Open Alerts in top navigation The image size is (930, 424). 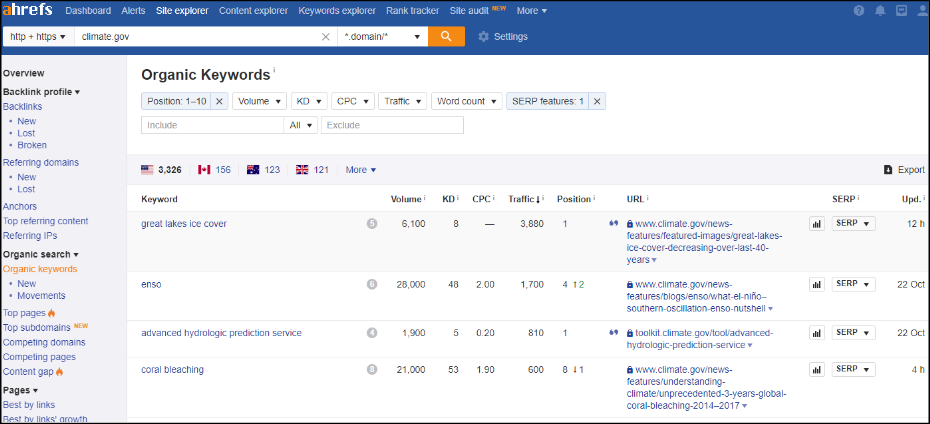[x=133, y=11]
